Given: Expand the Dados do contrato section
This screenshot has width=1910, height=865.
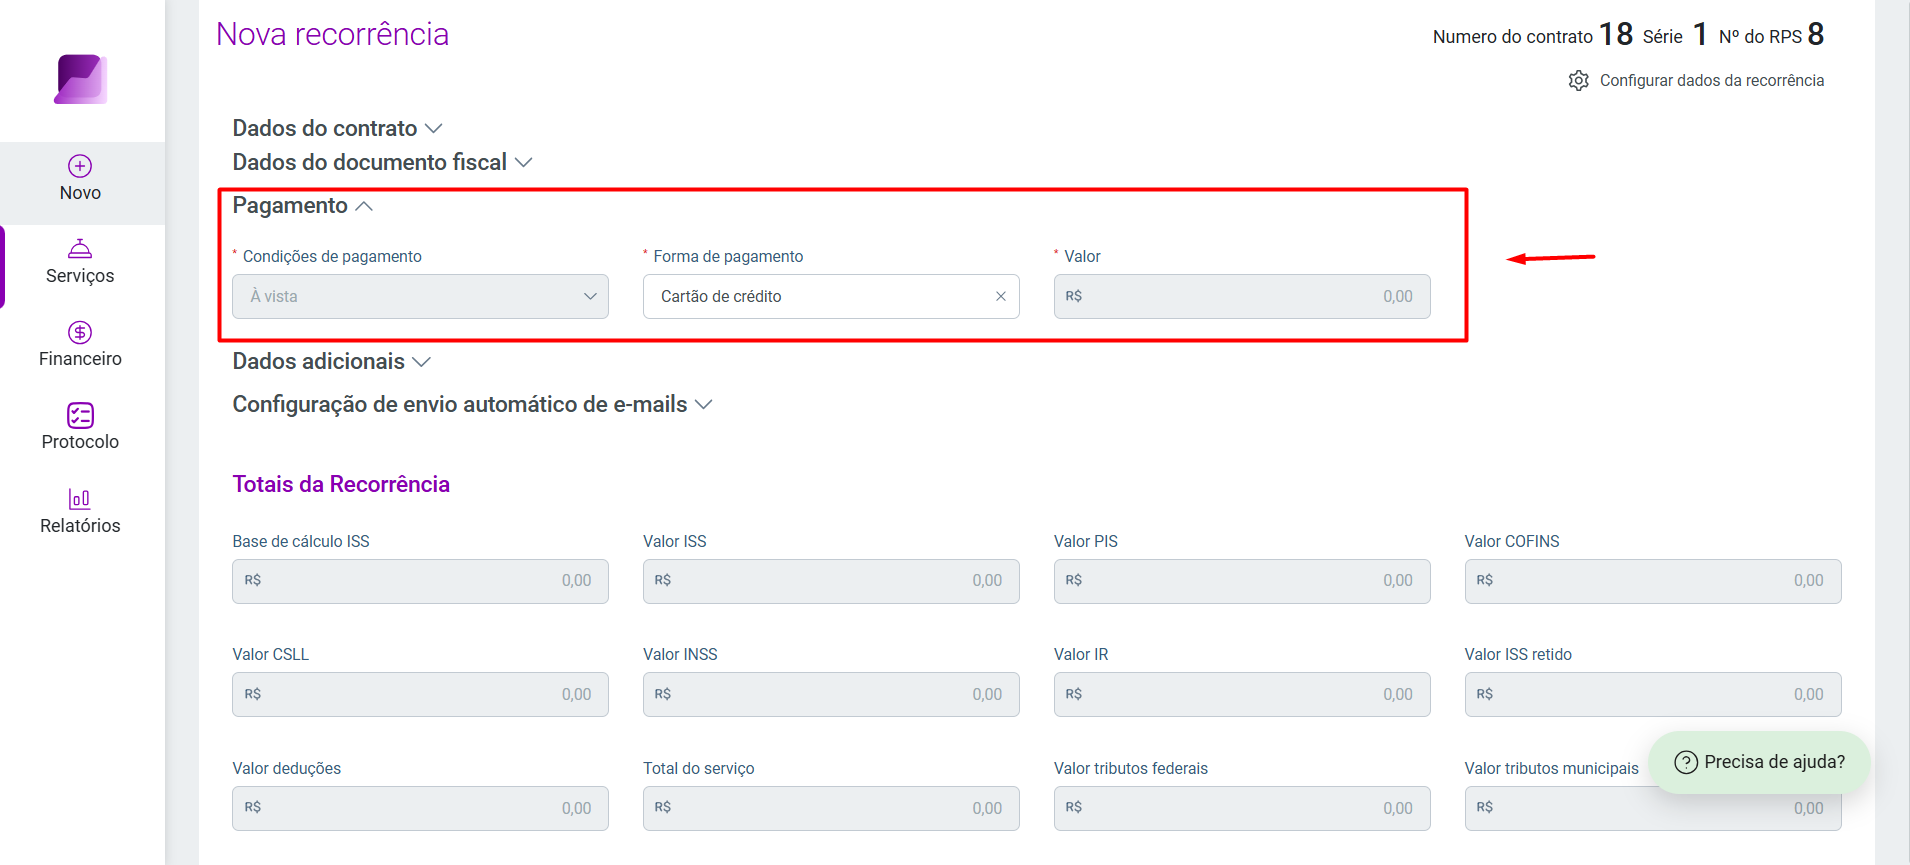Looking at the screenshot, I should (x=337, y=128).
